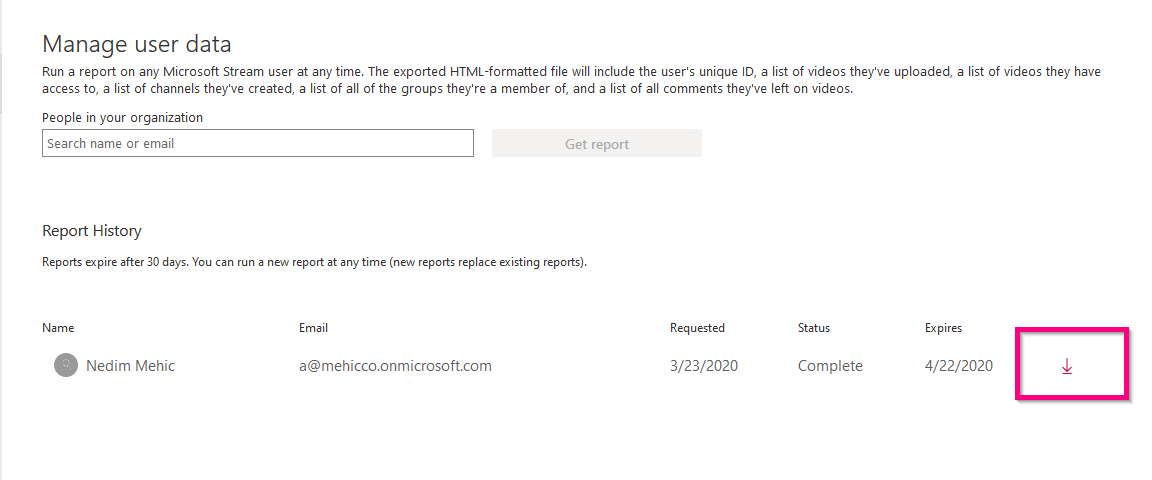Screen dimensions: 1152x480
Task: Click the reports expire after 30 days note
Action: point(314,263)
